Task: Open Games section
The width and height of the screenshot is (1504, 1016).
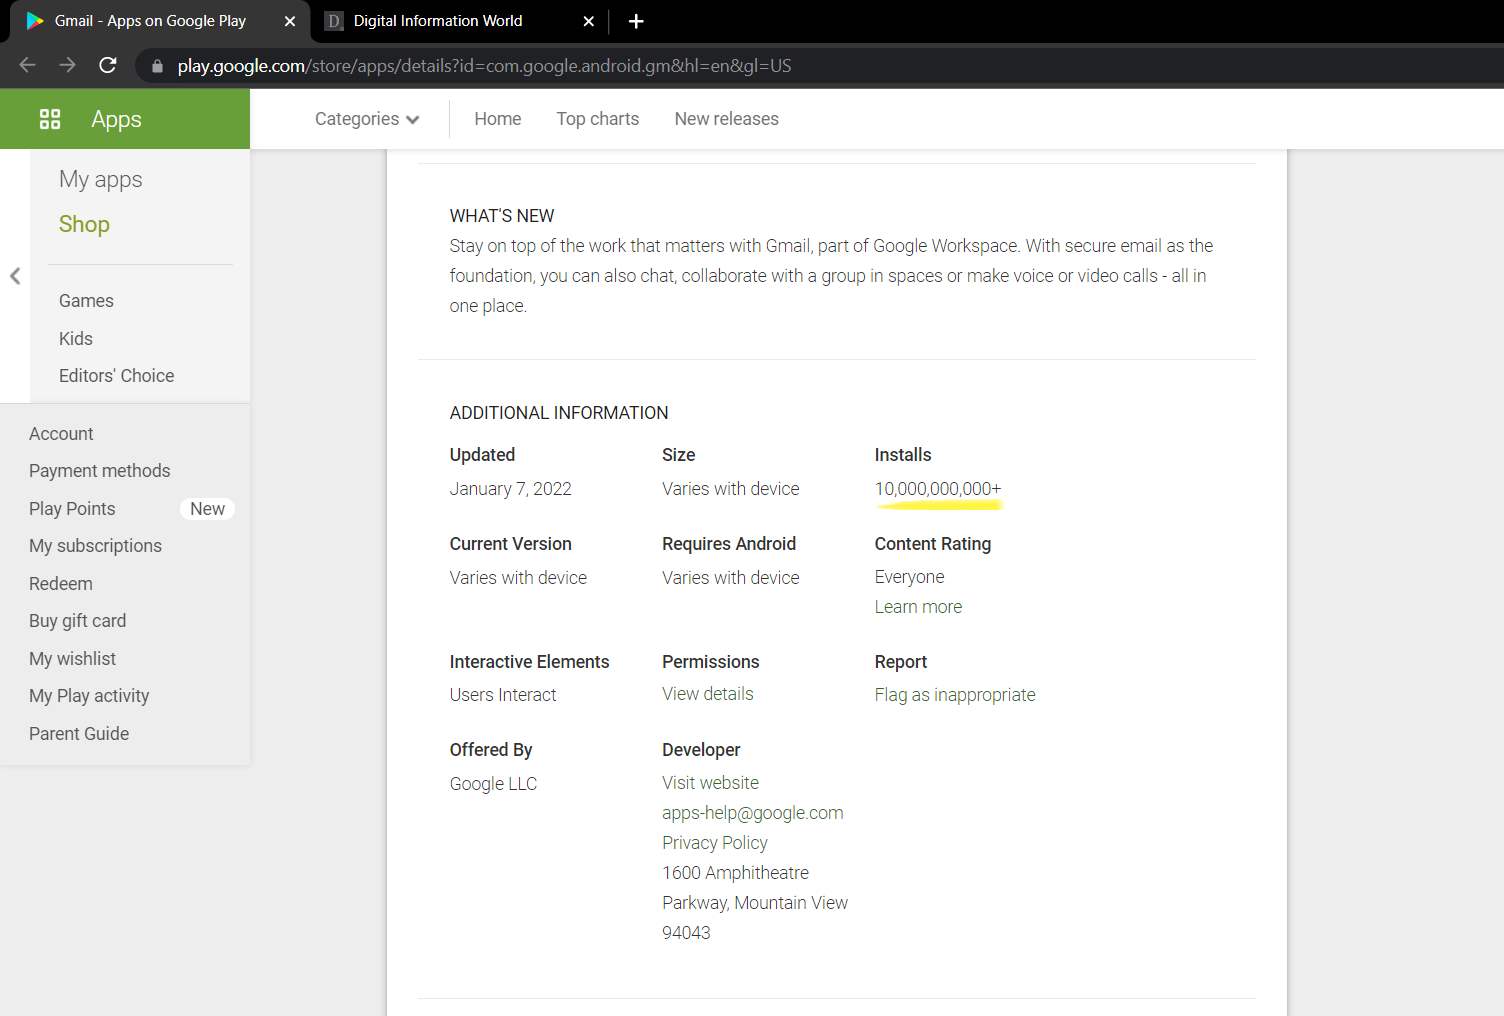Action: pos(86,301)
